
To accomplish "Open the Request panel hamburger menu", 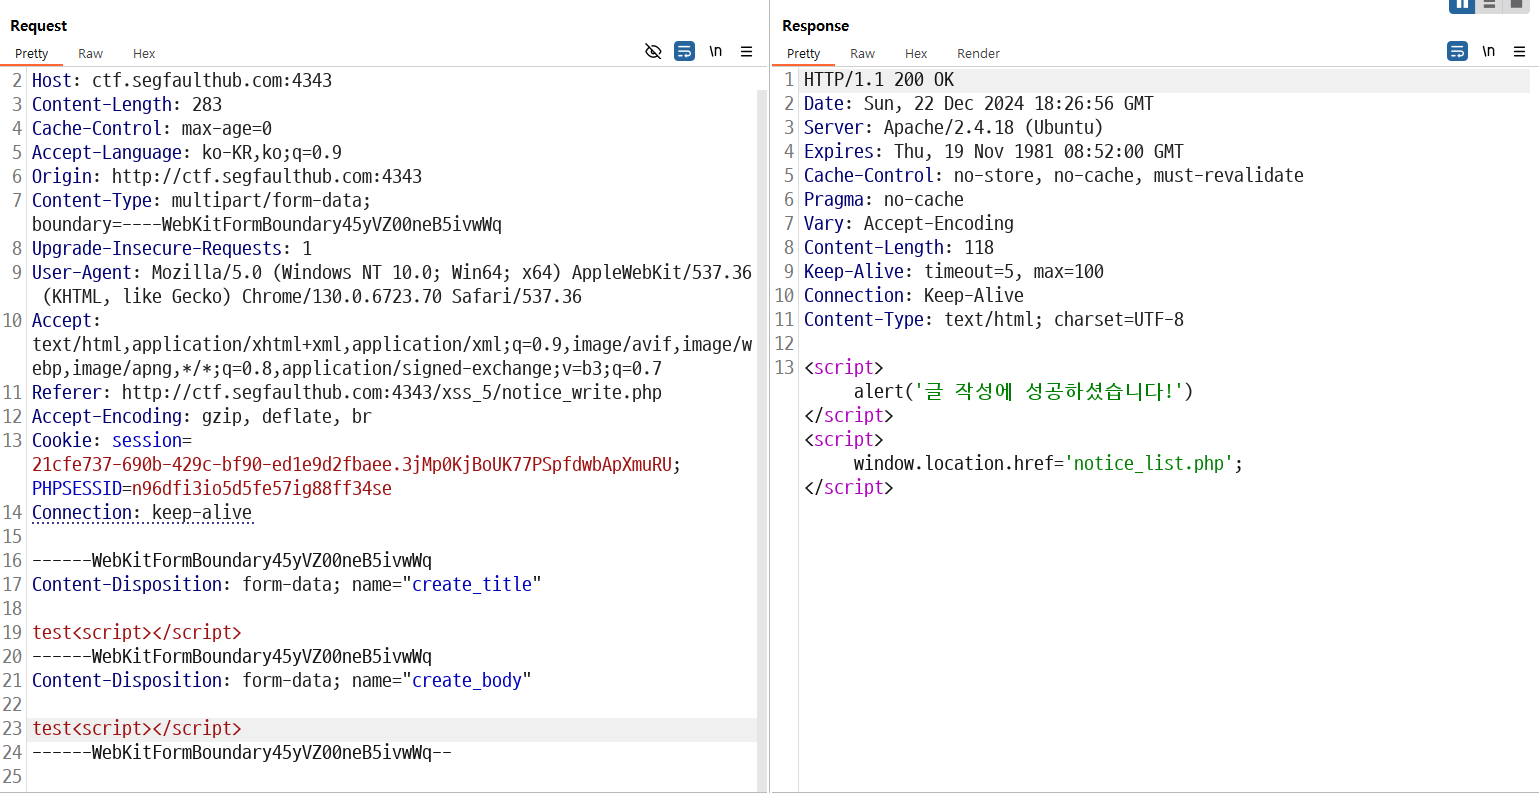I will [746, 51].
